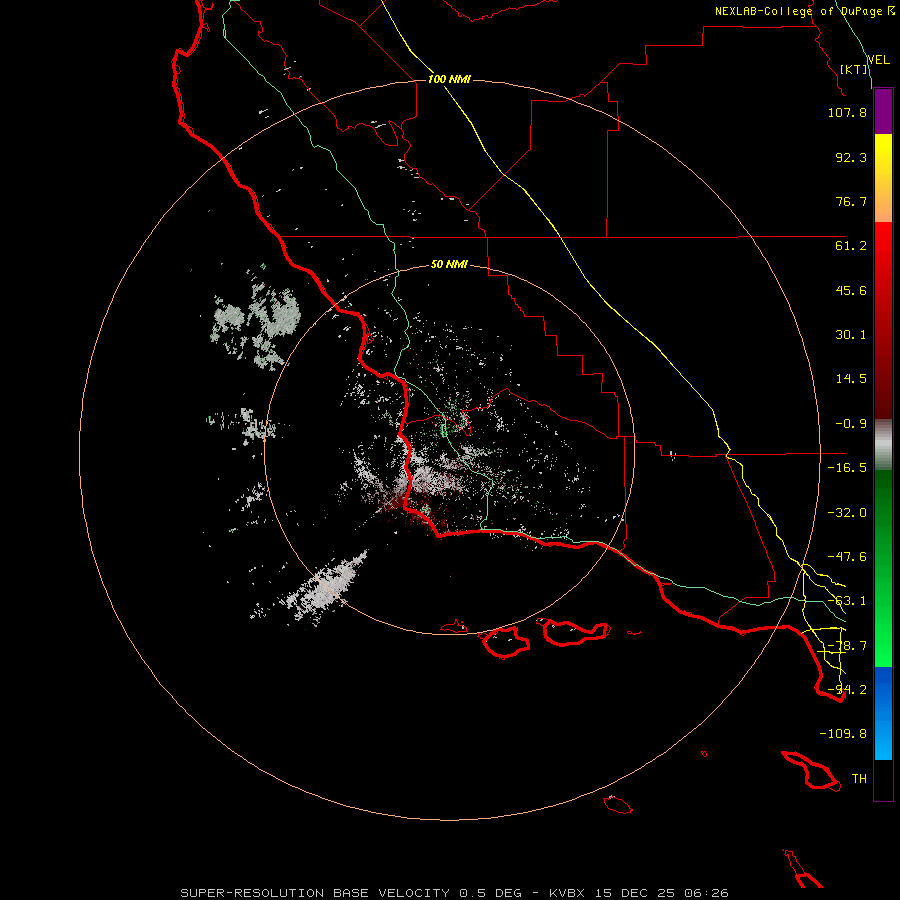Click the -47.6 value on the velocity scale
Screen dimensions: 900x900
tap(847, 557)
